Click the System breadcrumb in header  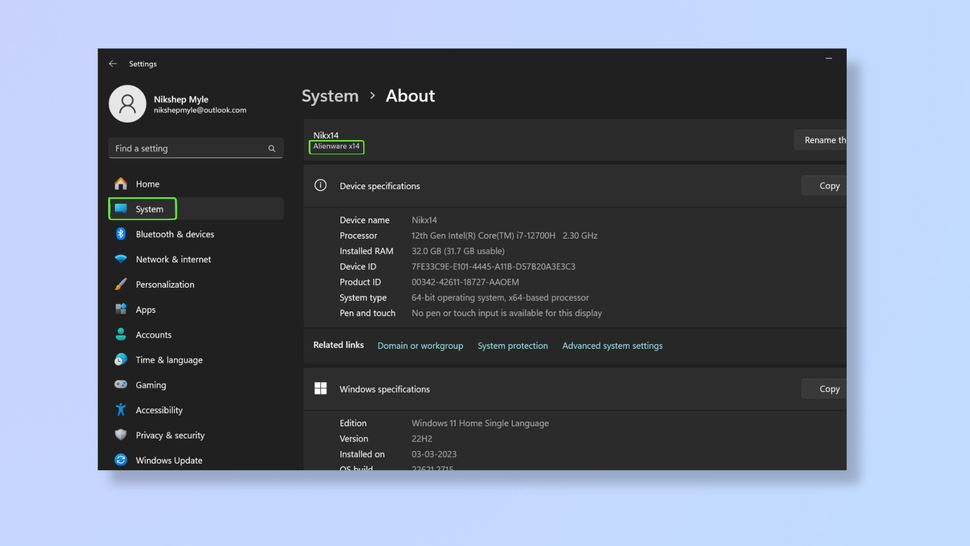330,96
